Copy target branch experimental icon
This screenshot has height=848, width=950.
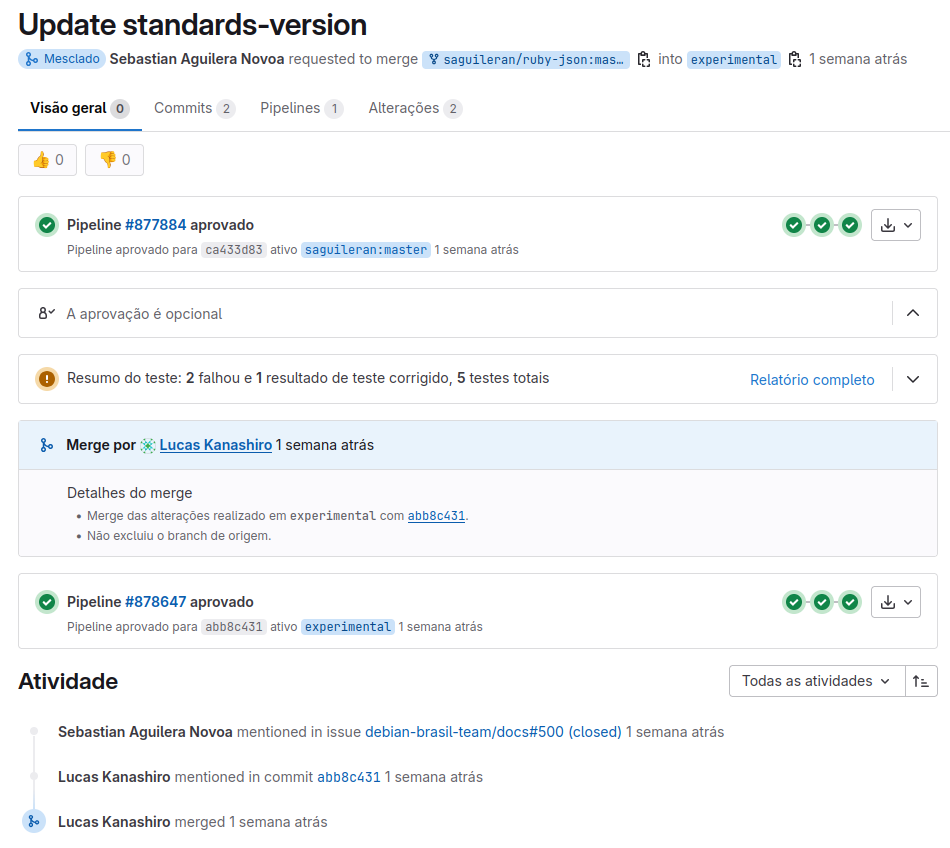point(795,59)
